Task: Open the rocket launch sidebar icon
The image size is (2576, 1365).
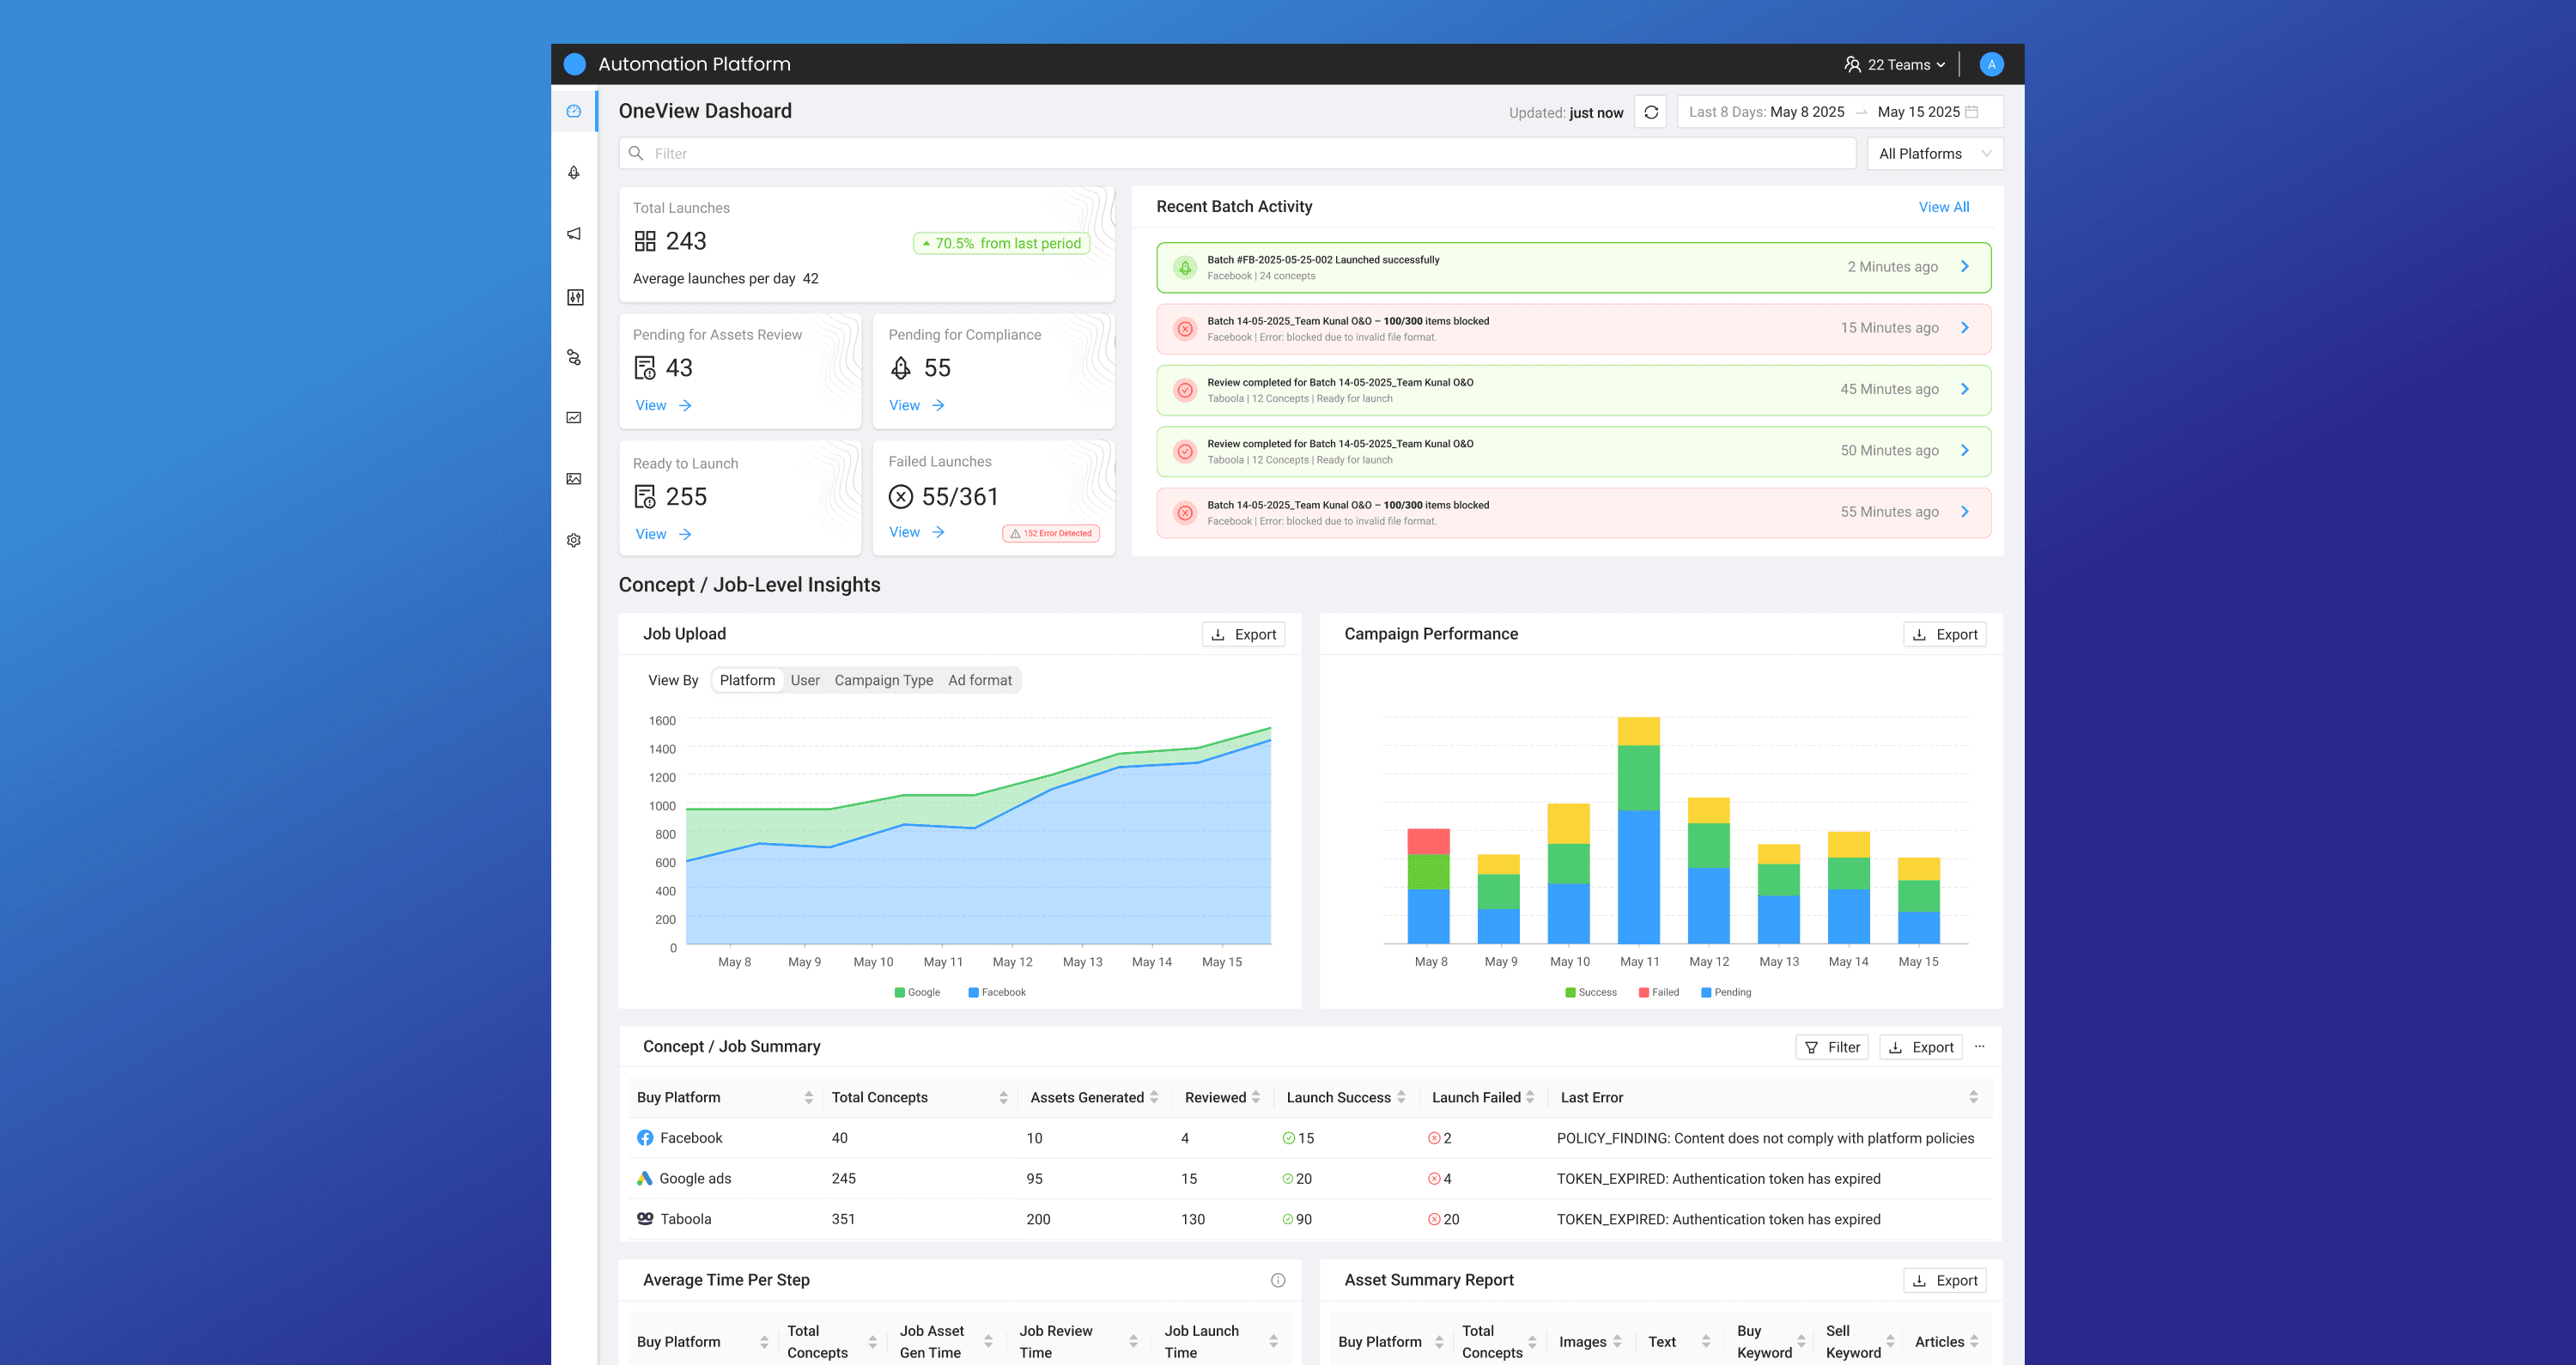Action: (574, 173)
